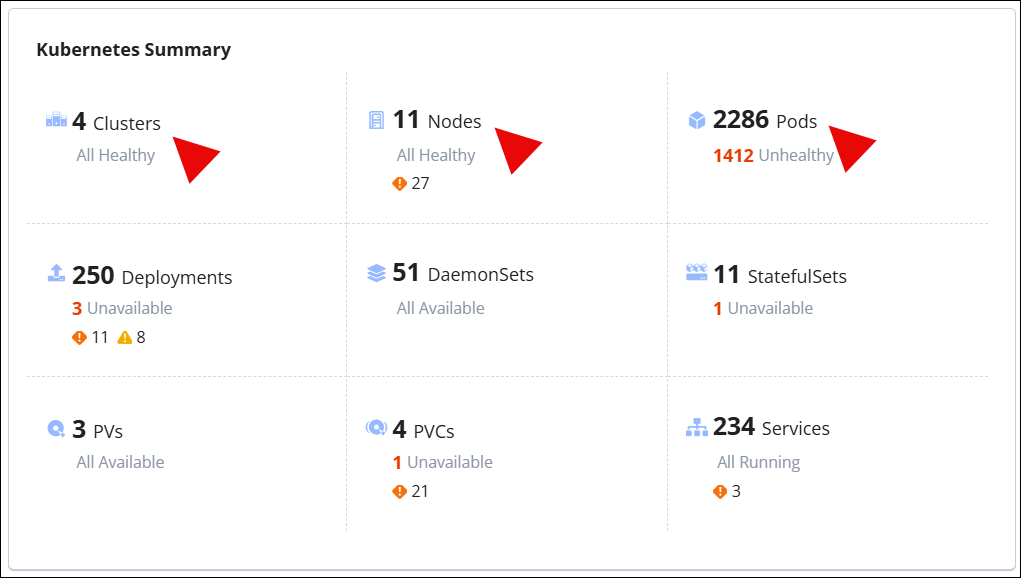Click the Clusters icon

tap(56, 121)
